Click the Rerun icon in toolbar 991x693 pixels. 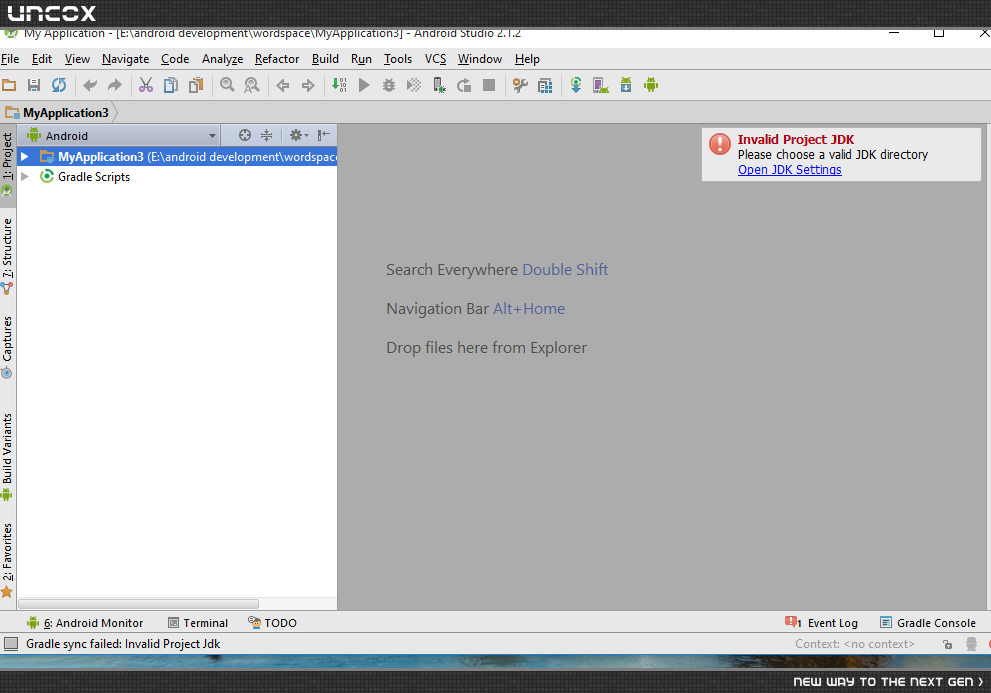(464, 85)
